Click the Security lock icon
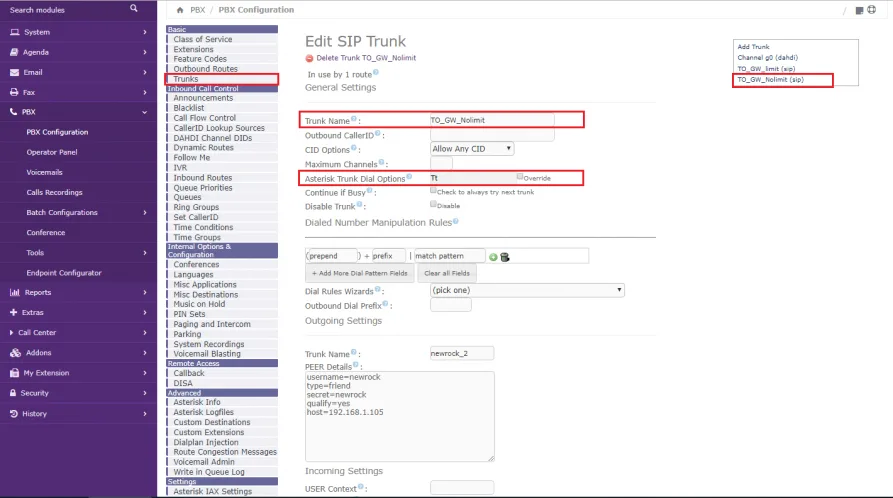The height and width of the screenshot is (498, 893). click(x=13, y=393)
